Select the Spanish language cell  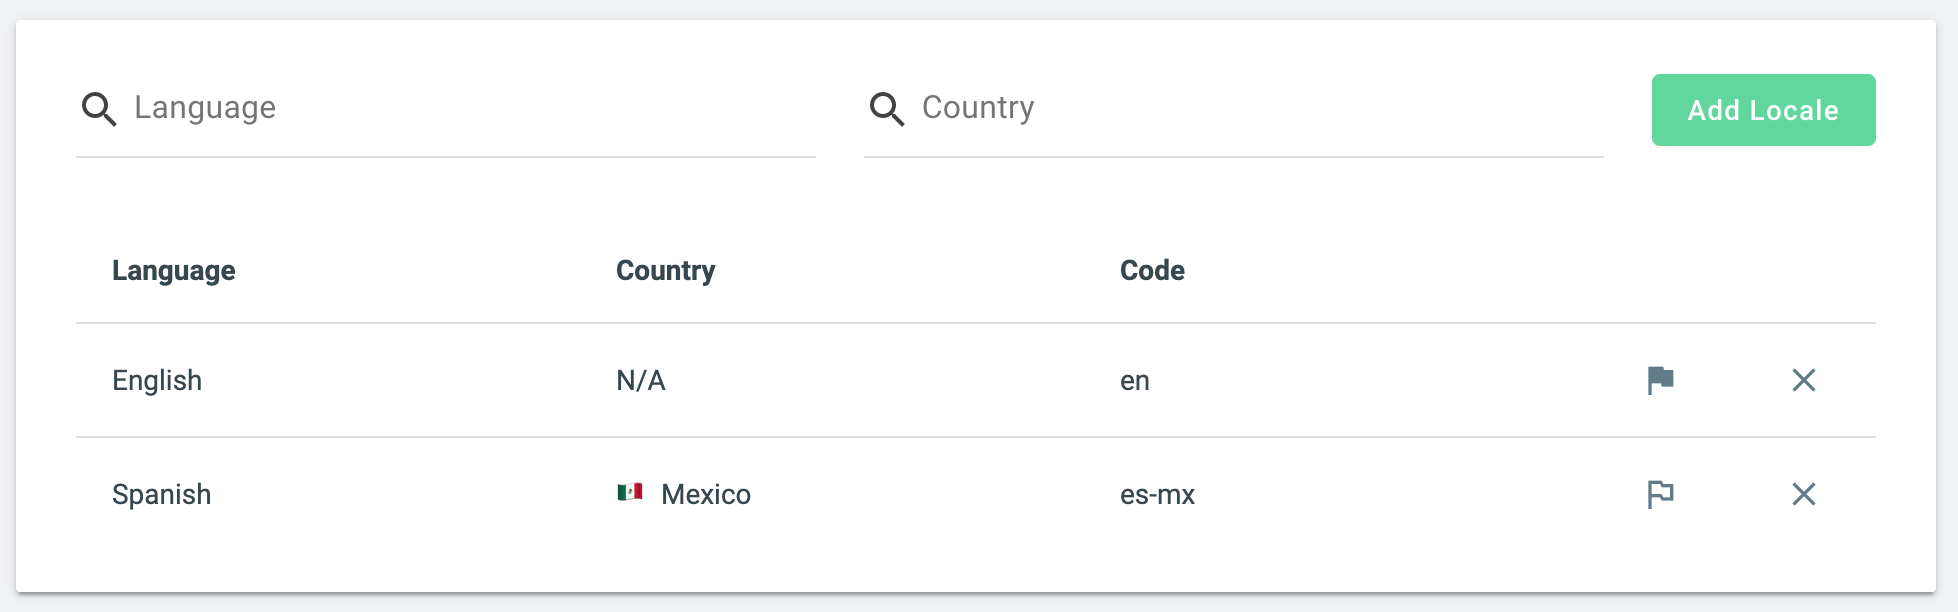pyautogui.click(x=162, y=495)
